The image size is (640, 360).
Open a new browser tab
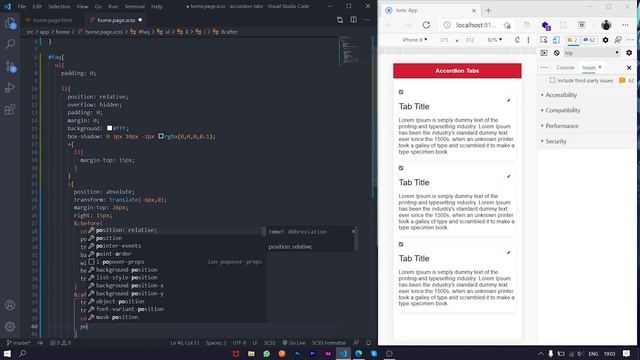tap(488, 10)
